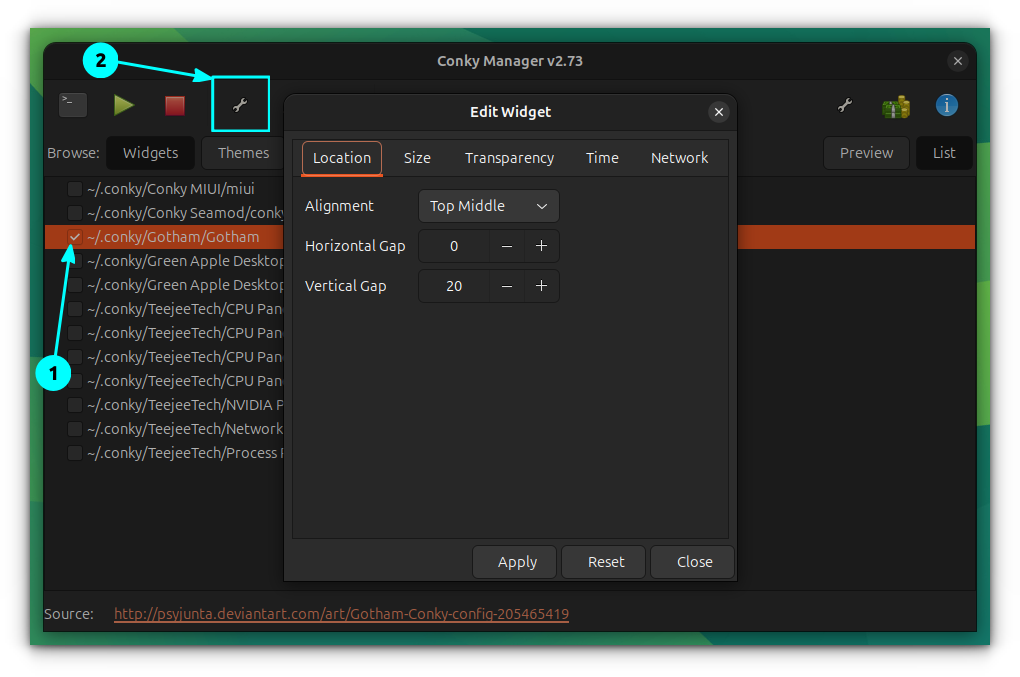Enable the Conky MIUI widget checkbox
Screen dimensions: 1020x677
click(x=75, y=189)
